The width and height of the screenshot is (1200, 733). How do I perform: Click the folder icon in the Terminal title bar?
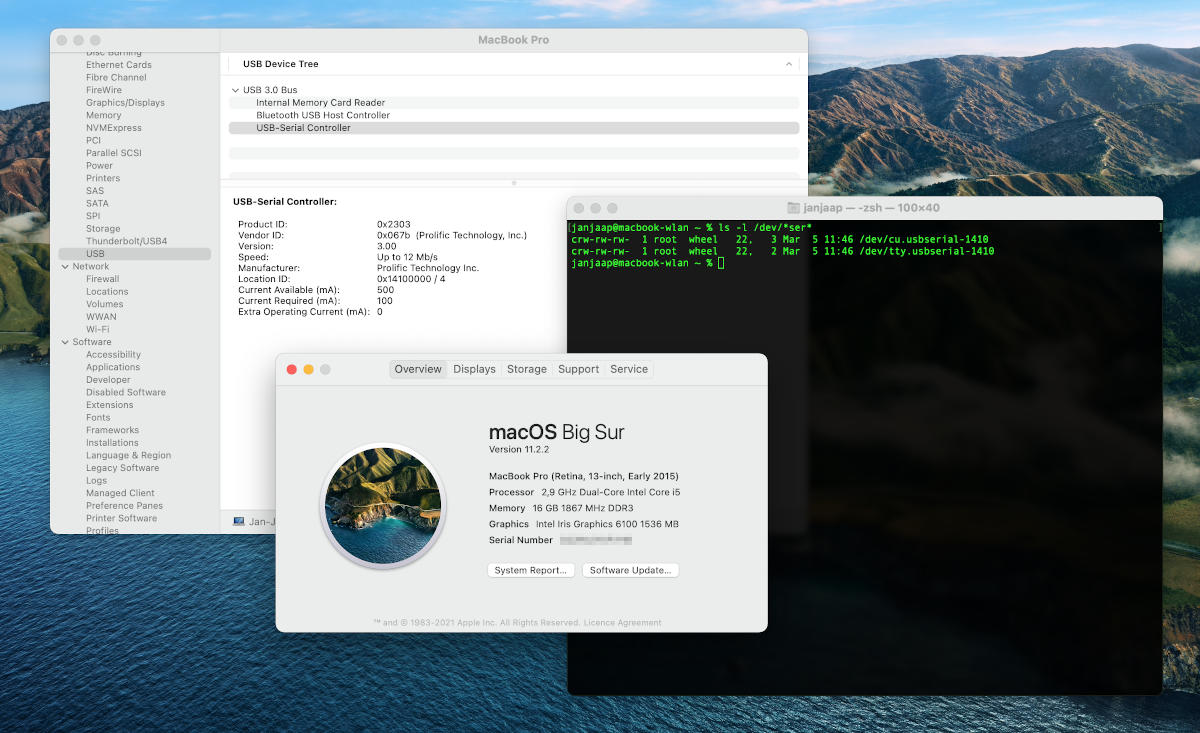pyautogui.click(x=794, y=208)
